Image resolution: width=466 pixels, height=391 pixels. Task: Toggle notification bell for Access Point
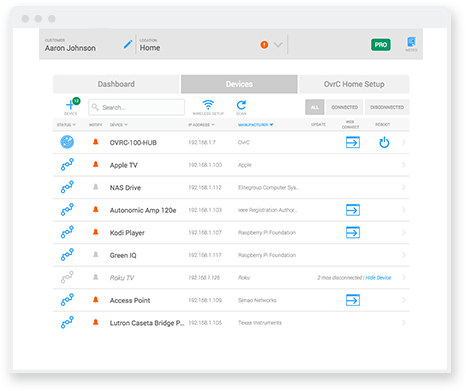pyautogui.click(x=96, y=300)
